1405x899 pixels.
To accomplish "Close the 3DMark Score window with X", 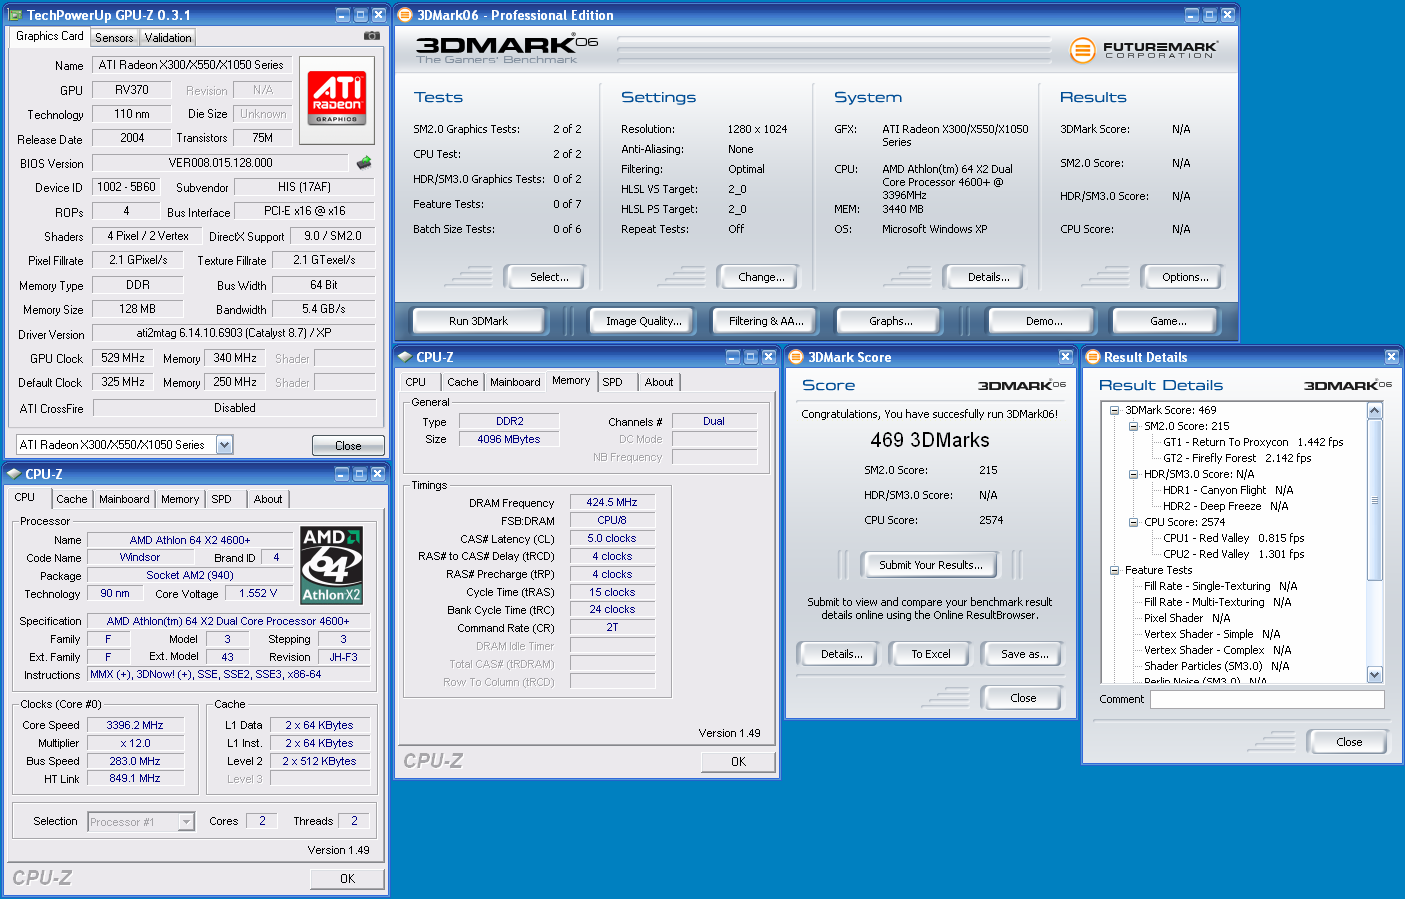I will [1065, 357].
